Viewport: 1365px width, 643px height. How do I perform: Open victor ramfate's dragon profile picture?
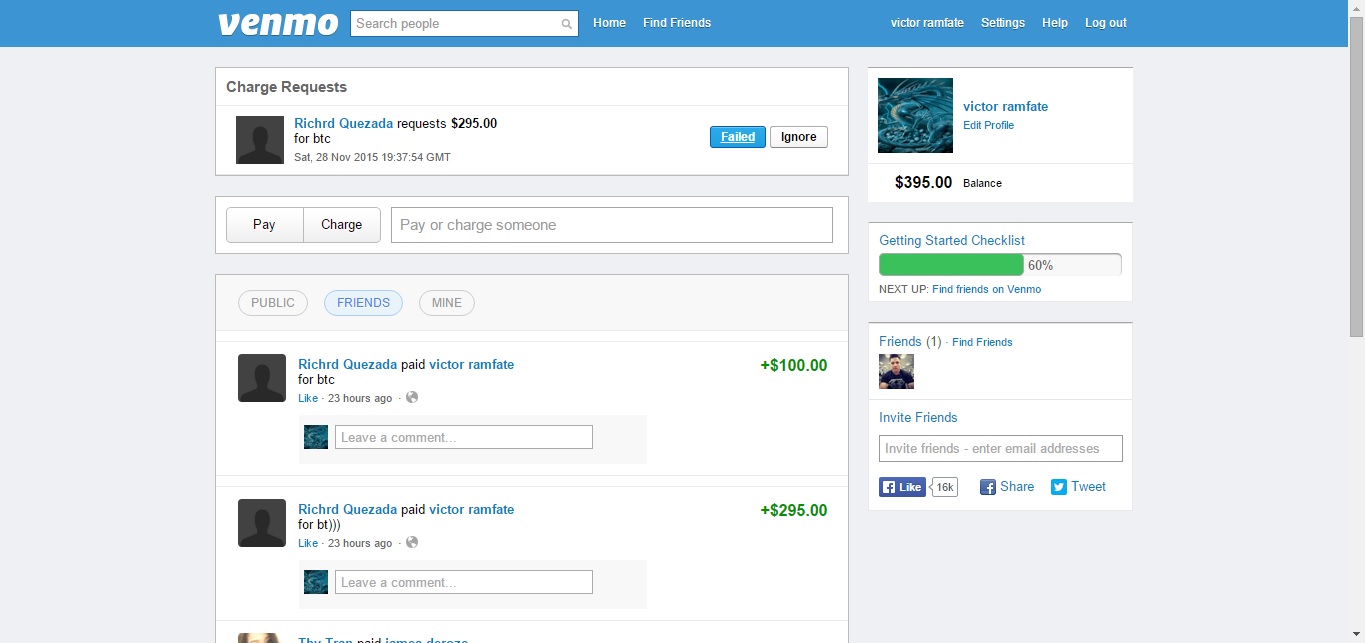915,115
